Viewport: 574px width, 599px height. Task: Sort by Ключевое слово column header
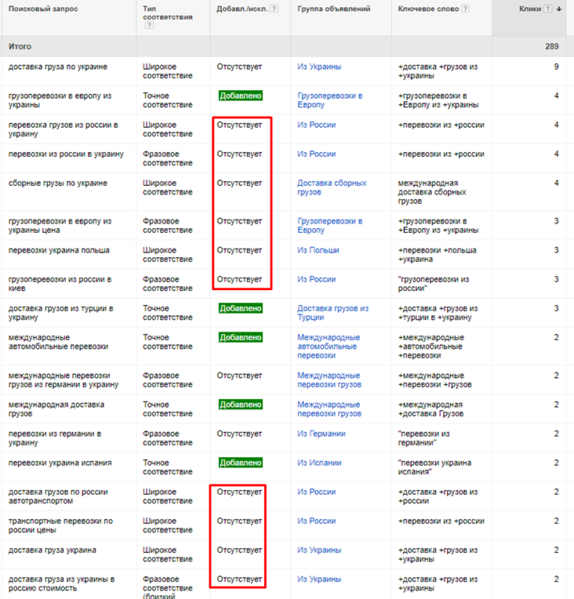428,9
